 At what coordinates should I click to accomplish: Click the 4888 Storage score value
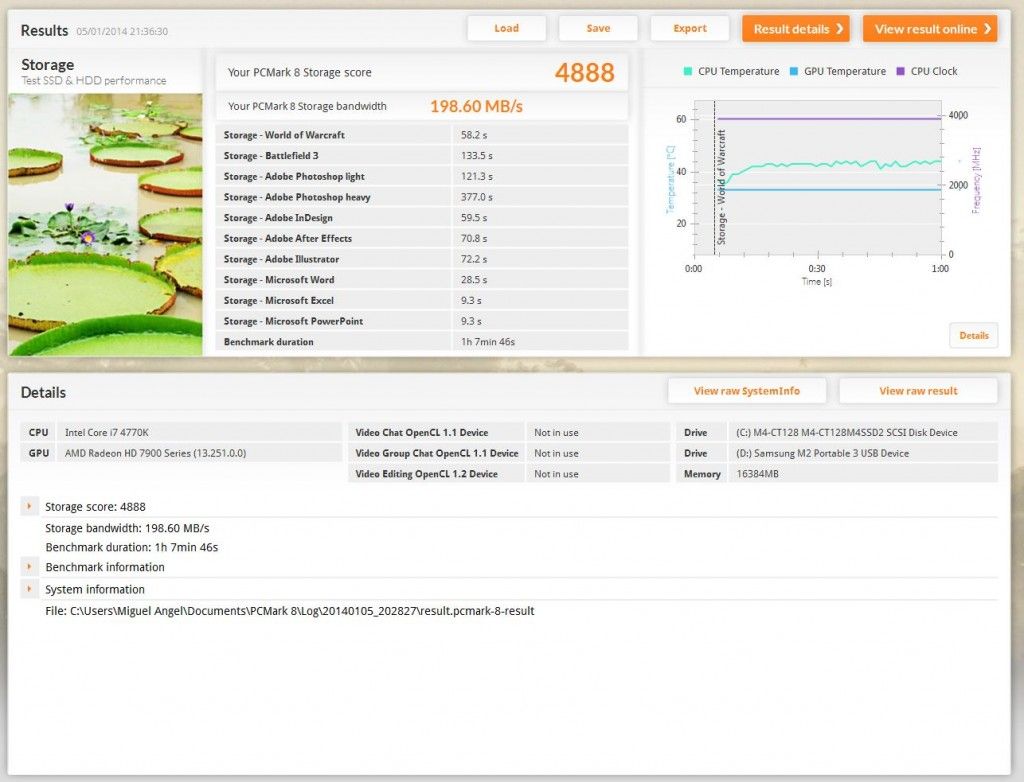point(584,73)
